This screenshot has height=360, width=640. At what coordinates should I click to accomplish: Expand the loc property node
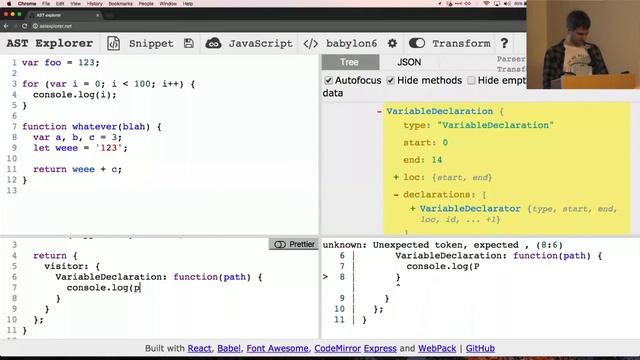(x=396, y=177)
